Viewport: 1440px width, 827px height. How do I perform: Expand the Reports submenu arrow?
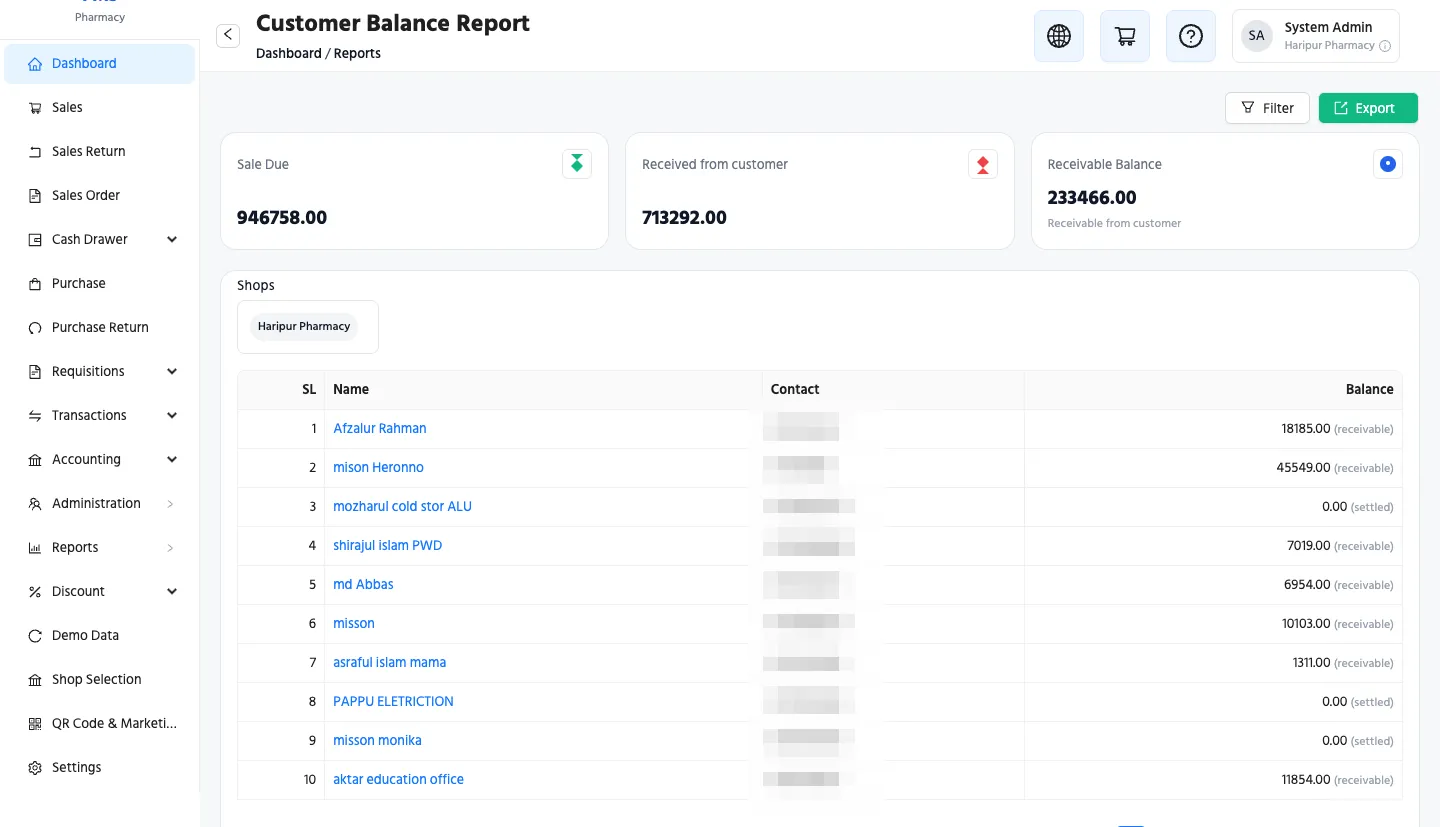click(171, 548)
